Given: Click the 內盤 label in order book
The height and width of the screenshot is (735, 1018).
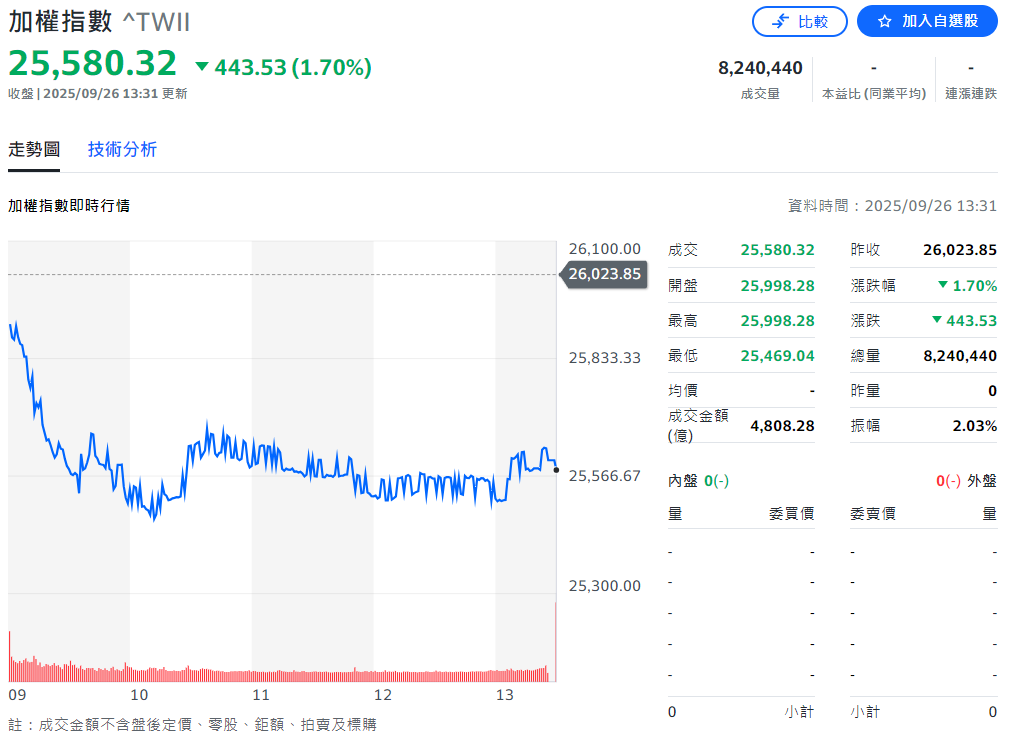Looking at the screenshot, I should (683, 481).
